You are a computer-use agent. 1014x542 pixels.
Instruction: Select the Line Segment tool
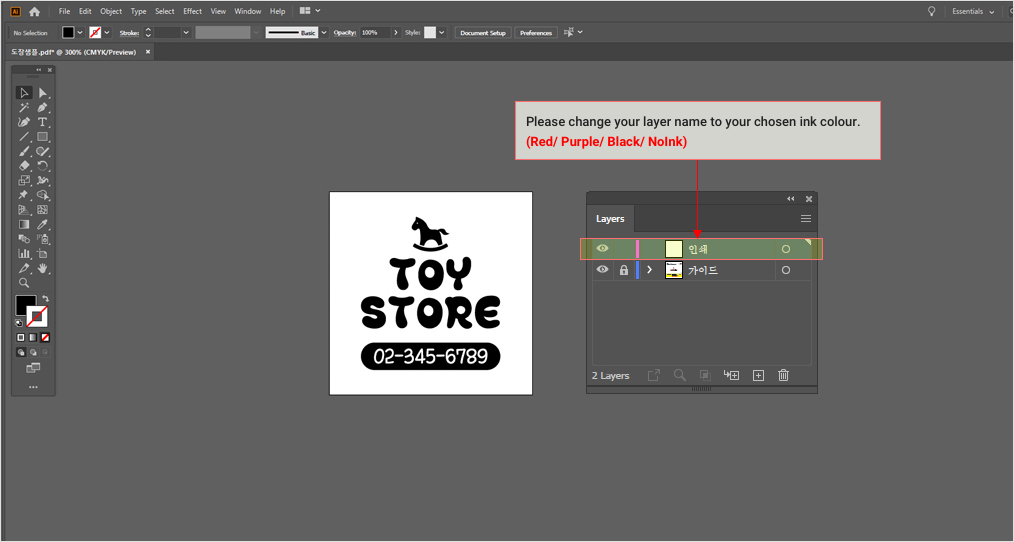24,136
